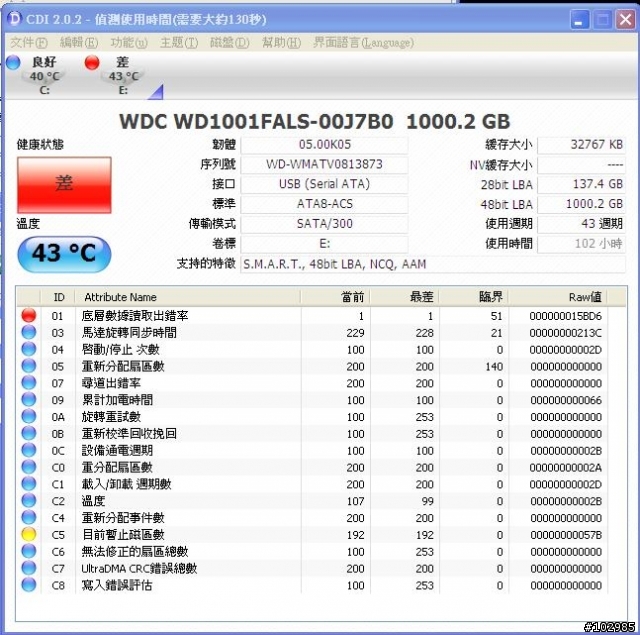Click raw value 00000000057B
The height and width of the screenshot is (635, 640).
pos(566,535)
